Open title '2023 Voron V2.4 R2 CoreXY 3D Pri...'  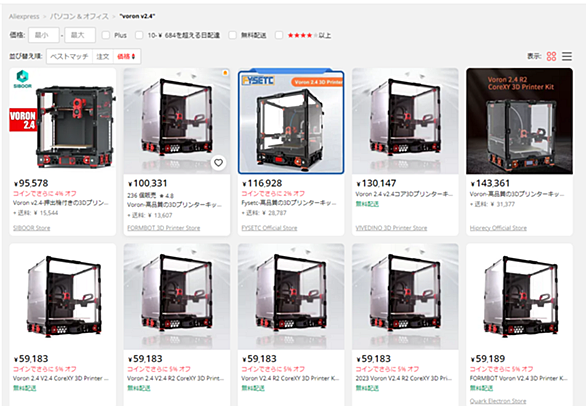pos(404,378)
